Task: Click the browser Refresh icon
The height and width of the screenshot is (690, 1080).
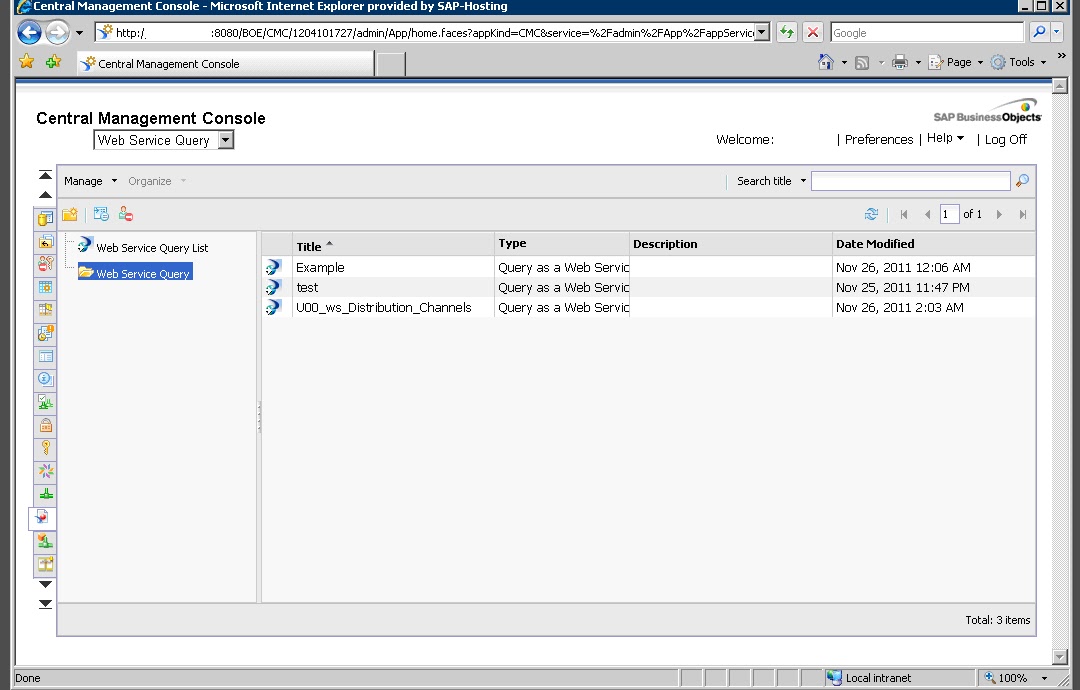Action: click(786, 31)
